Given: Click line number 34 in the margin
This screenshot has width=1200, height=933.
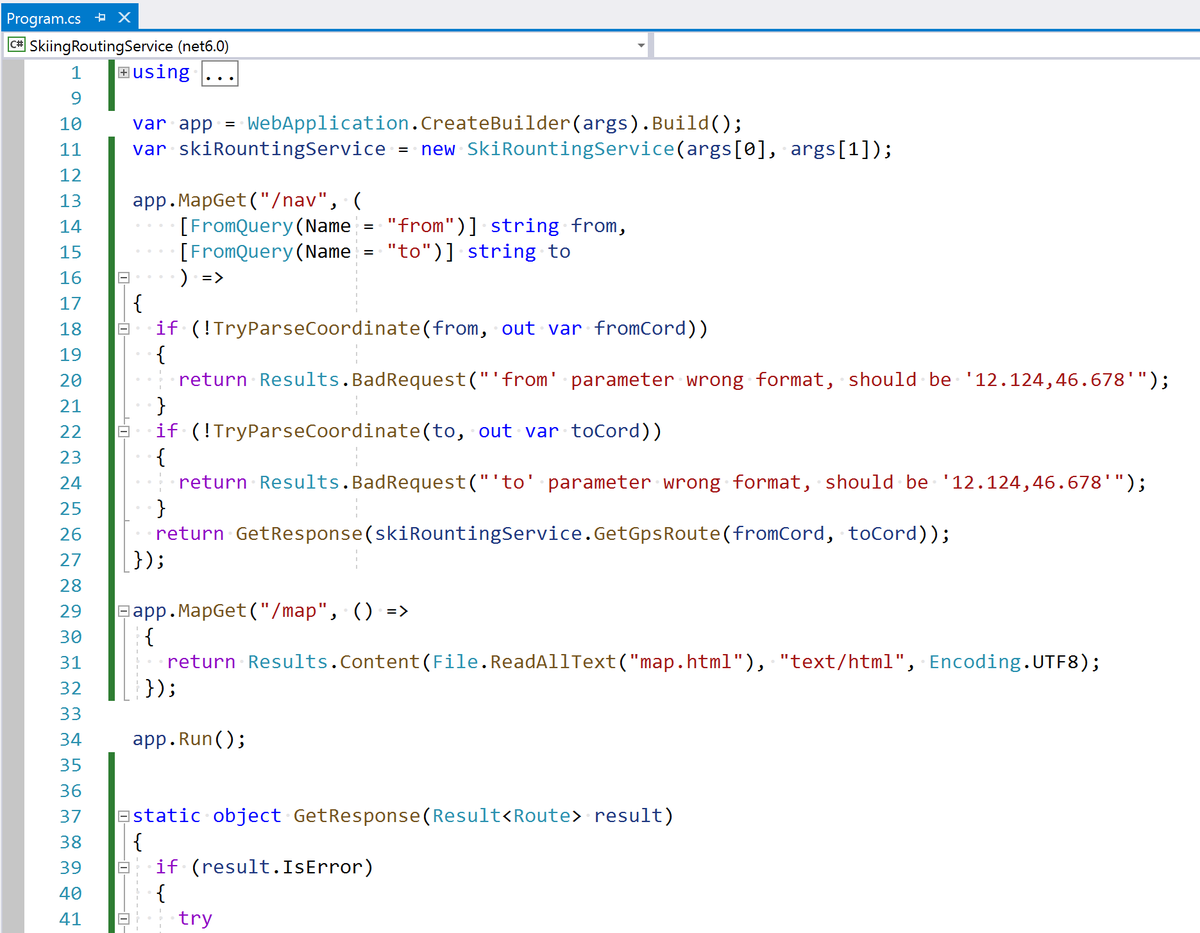Looking at the screenshot, I should [x=71, y=739].
